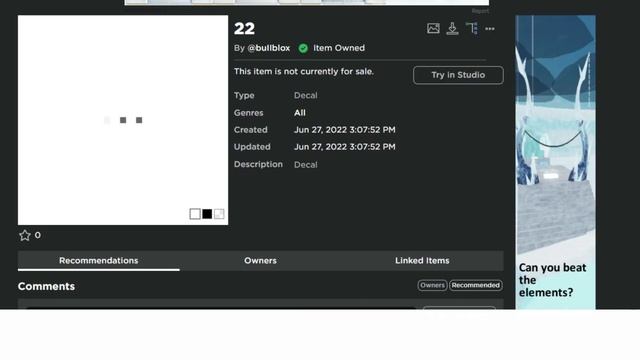640x360 pixels.
Task: Open the @bullblox creator profile link
Action: click(269, 48)
